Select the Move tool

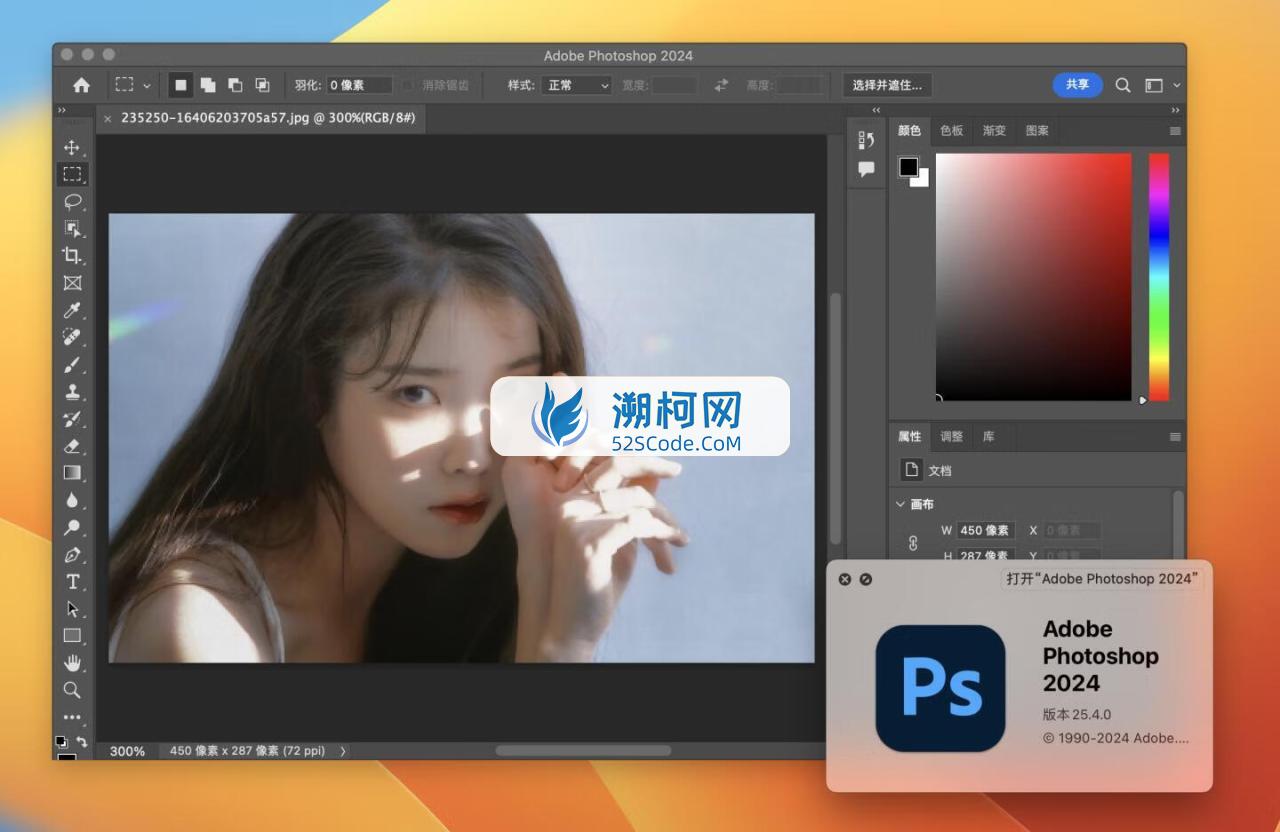click(72, 147)
